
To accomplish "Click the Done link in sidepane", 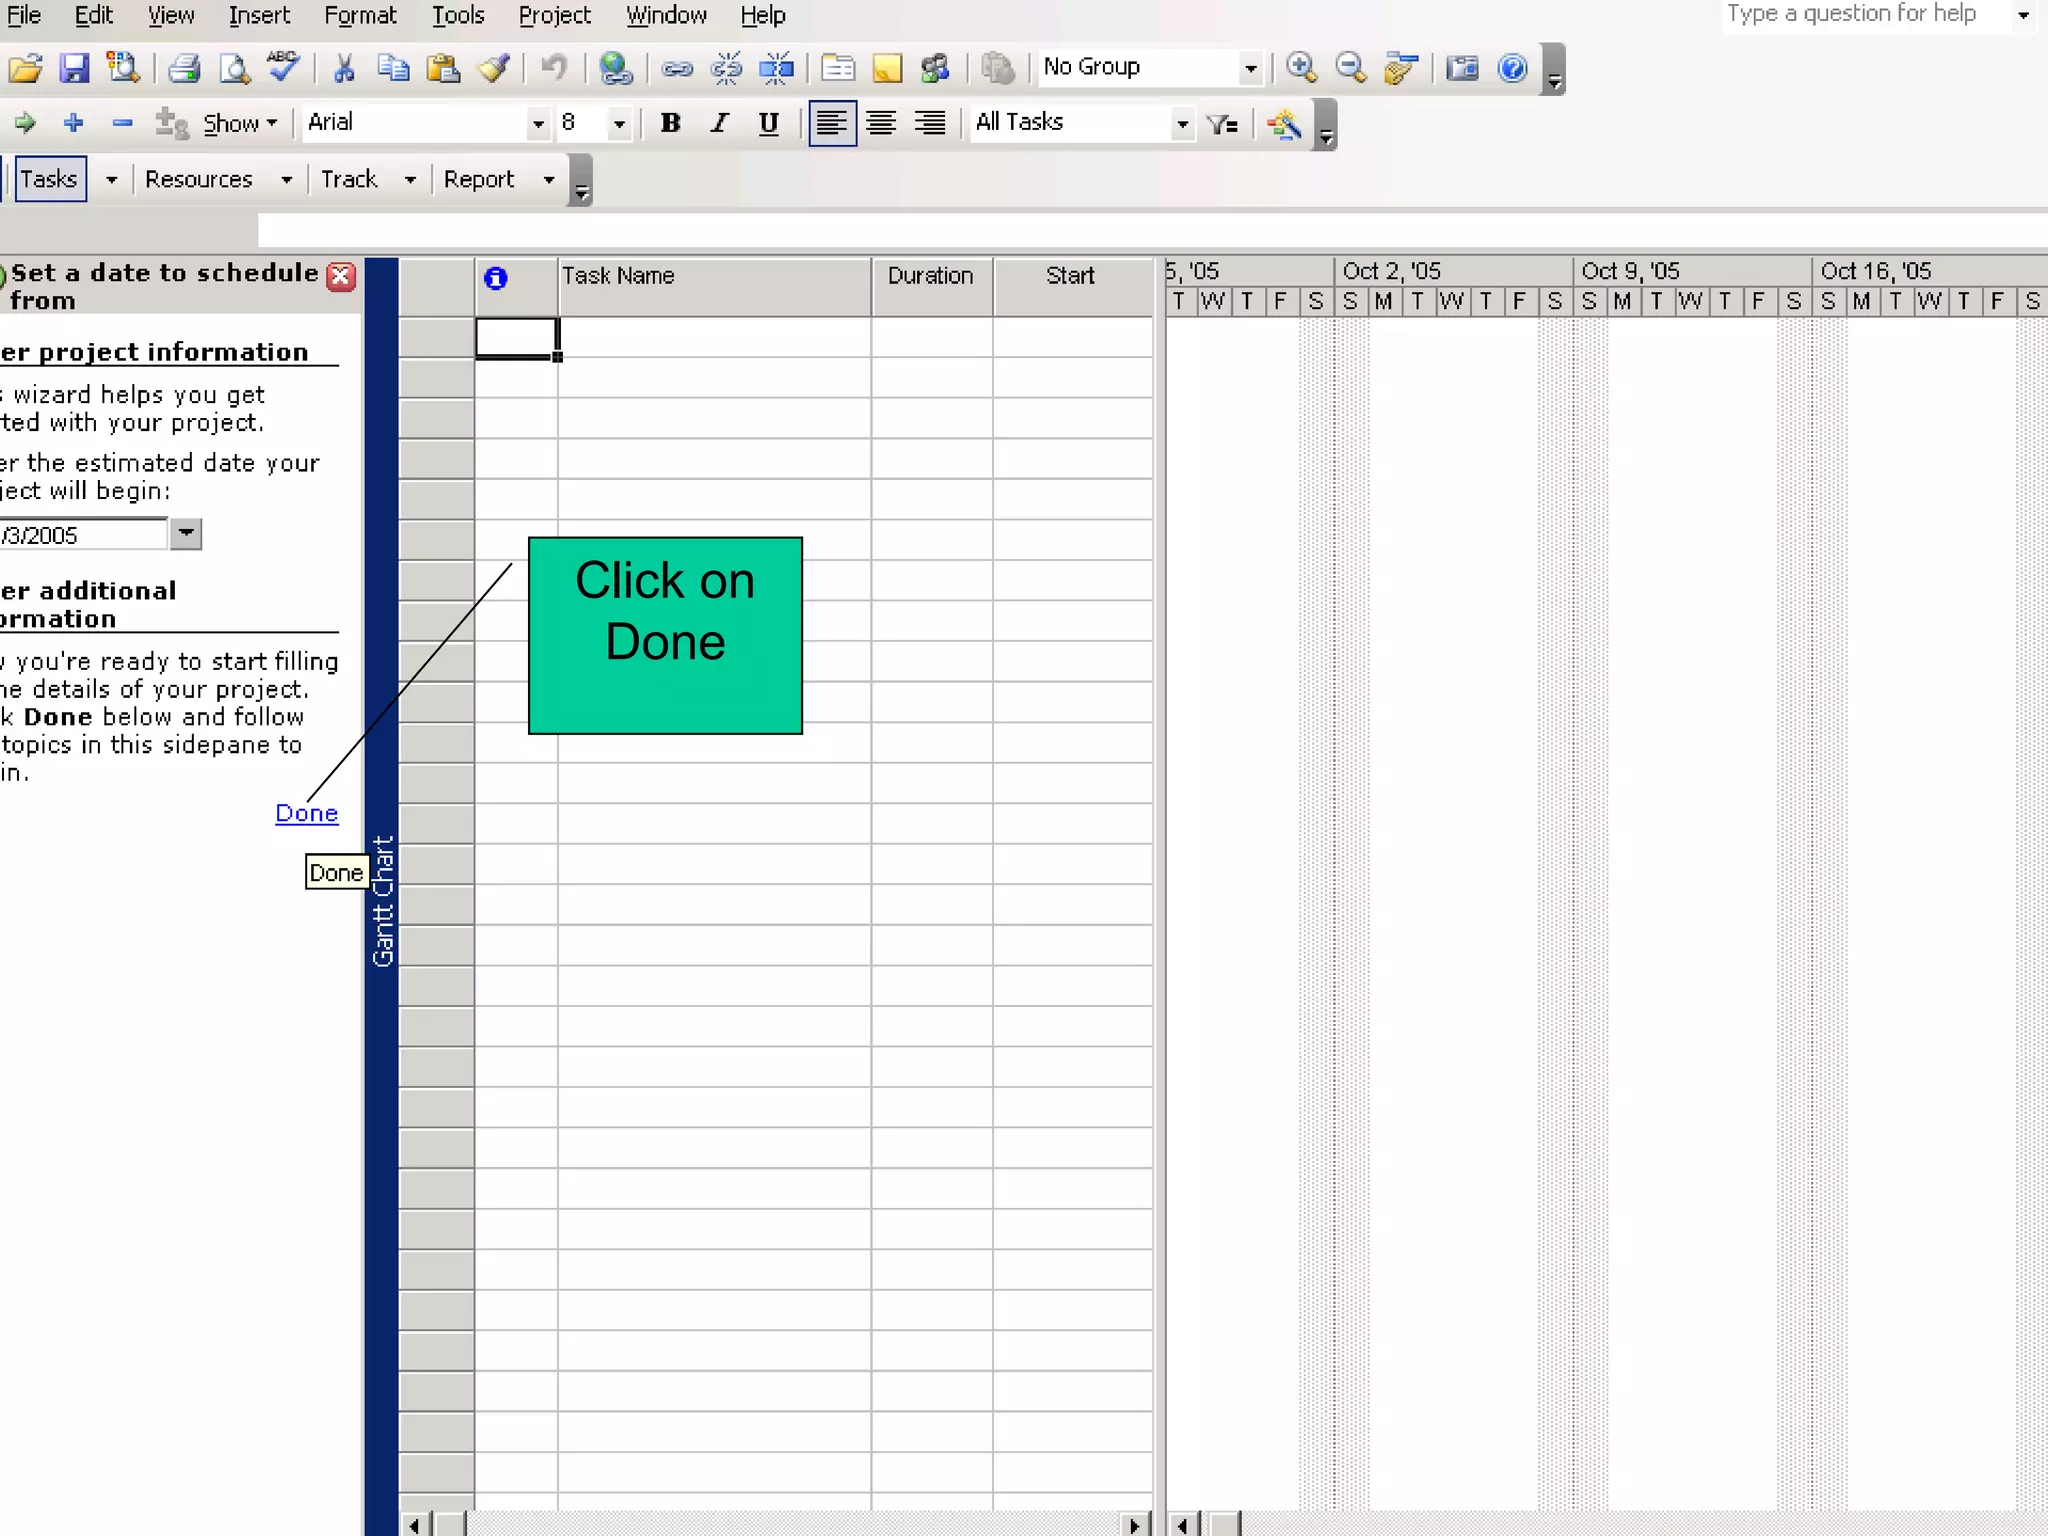I will coord(306,813).
